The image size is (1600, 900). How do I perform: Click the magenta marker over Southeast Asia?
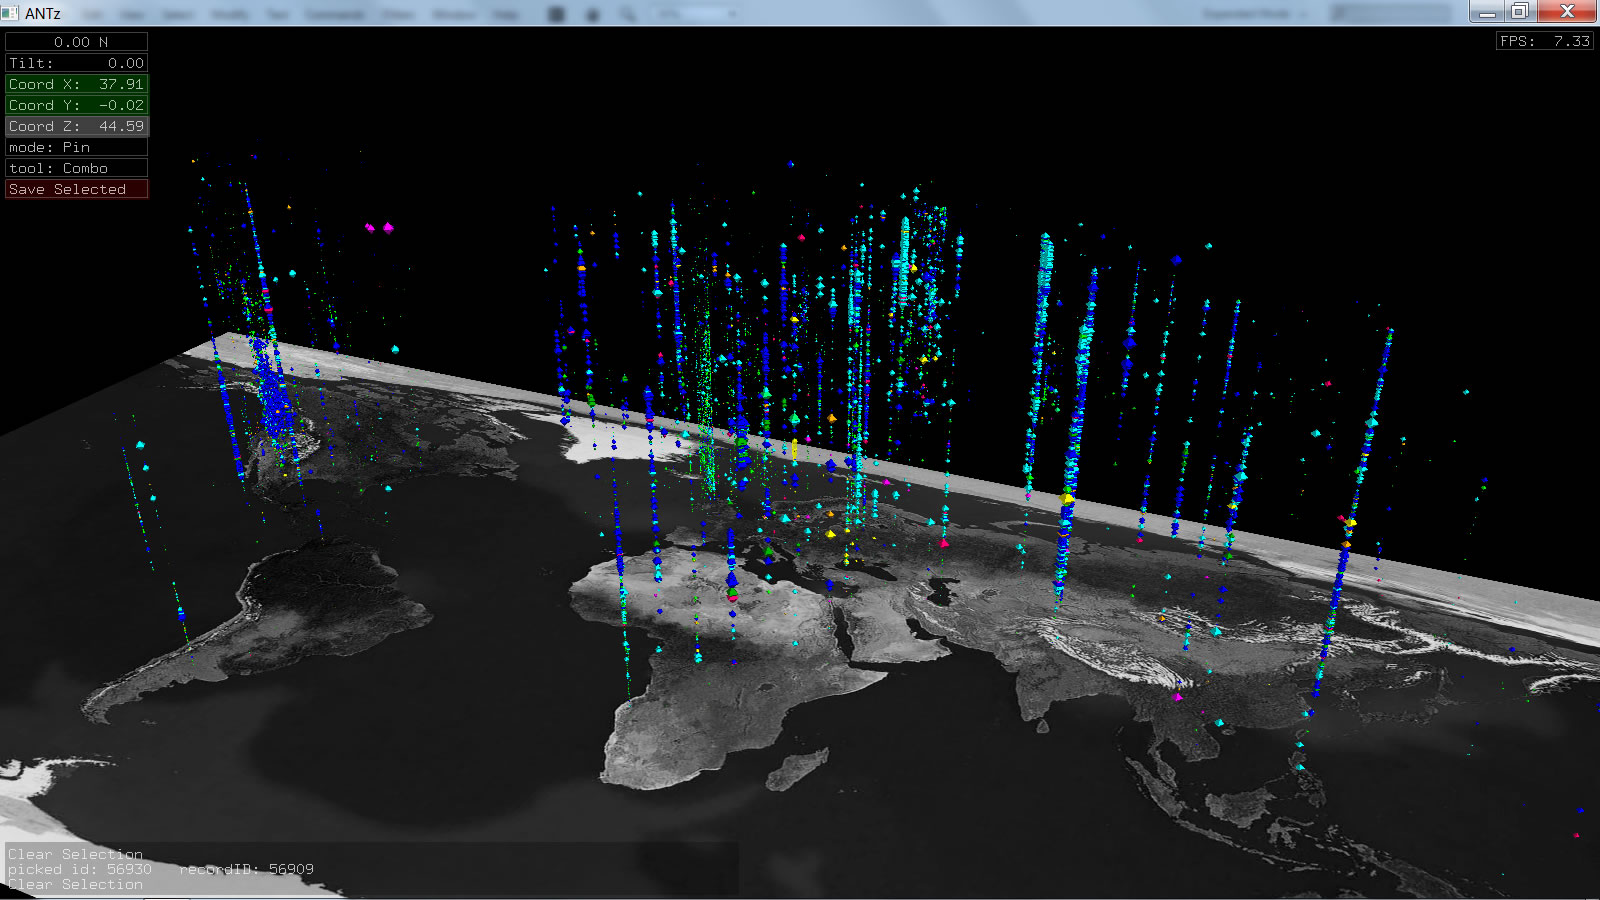pos(1178,696)
